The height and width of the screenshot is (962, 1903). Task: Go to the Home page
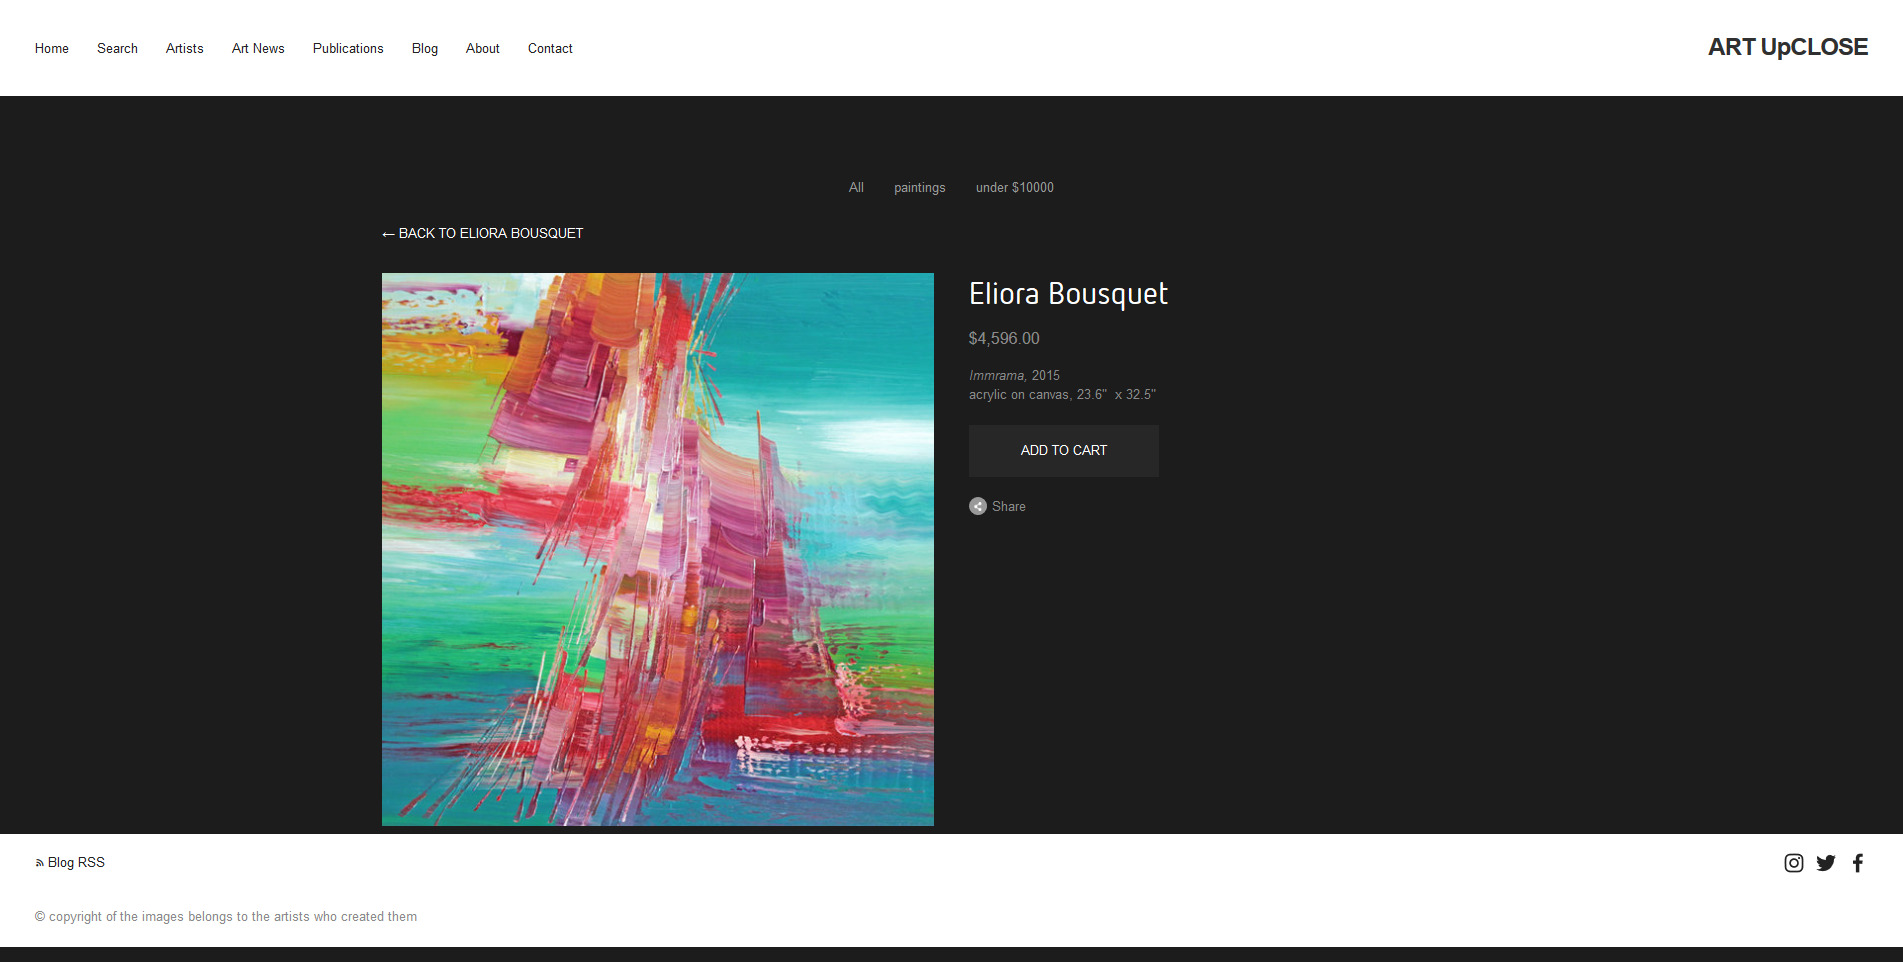(x=52, y=48)
